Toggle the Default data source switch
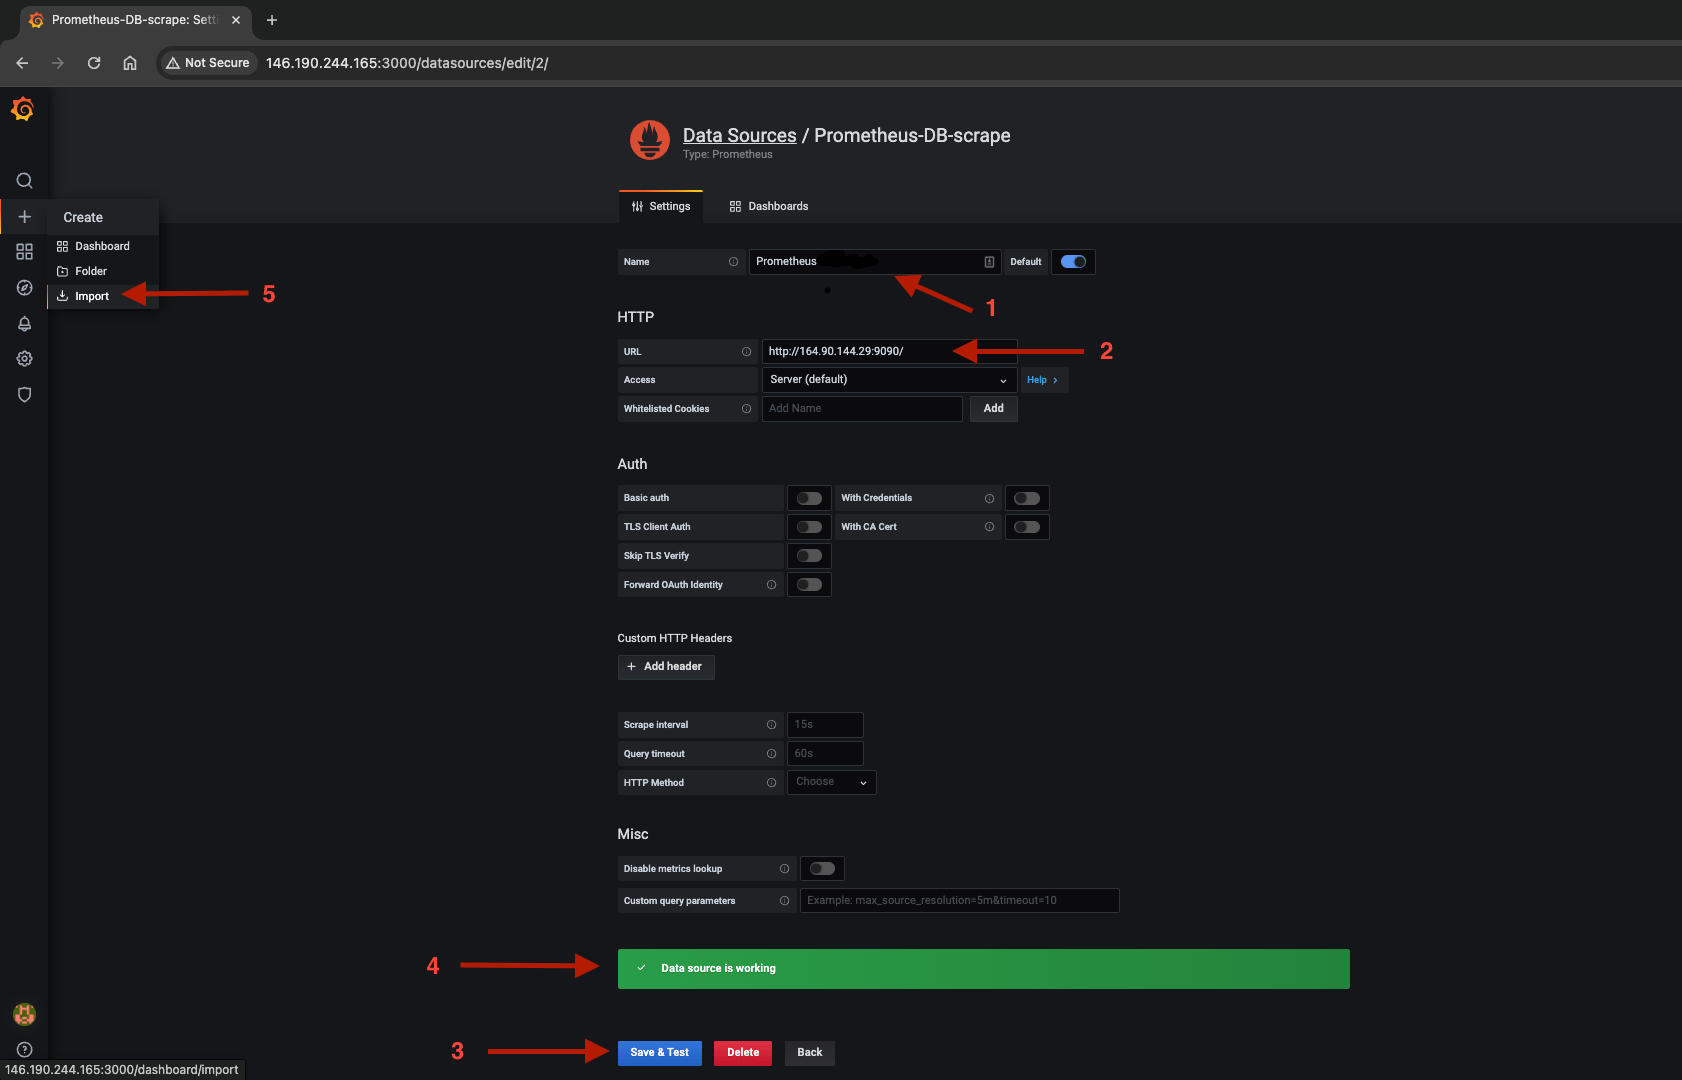1682x1080 pixels. pos(1073,262)
